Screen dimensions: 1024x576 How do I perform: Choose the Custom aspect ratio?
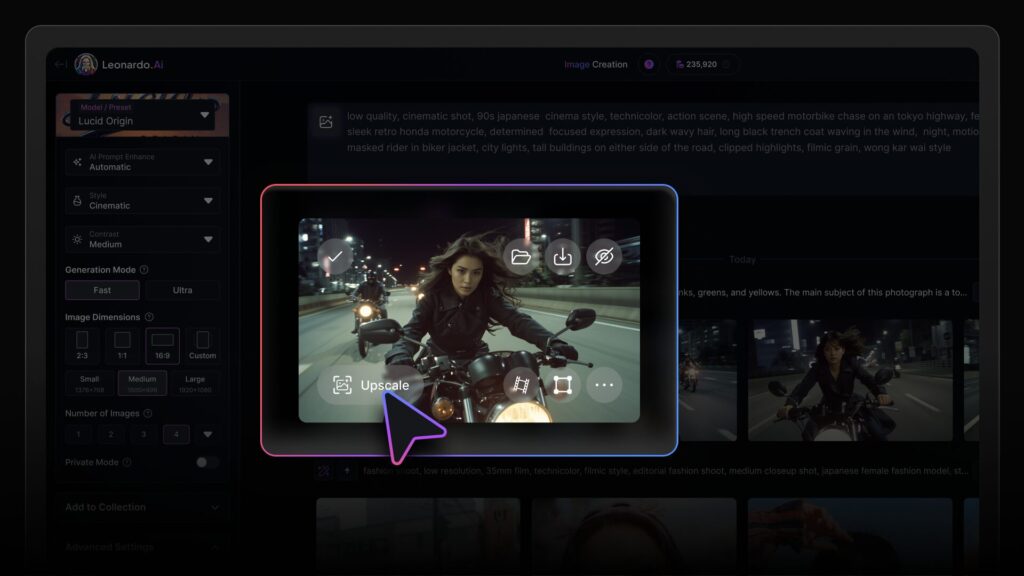pyautogui.click(x=202, y=345)
